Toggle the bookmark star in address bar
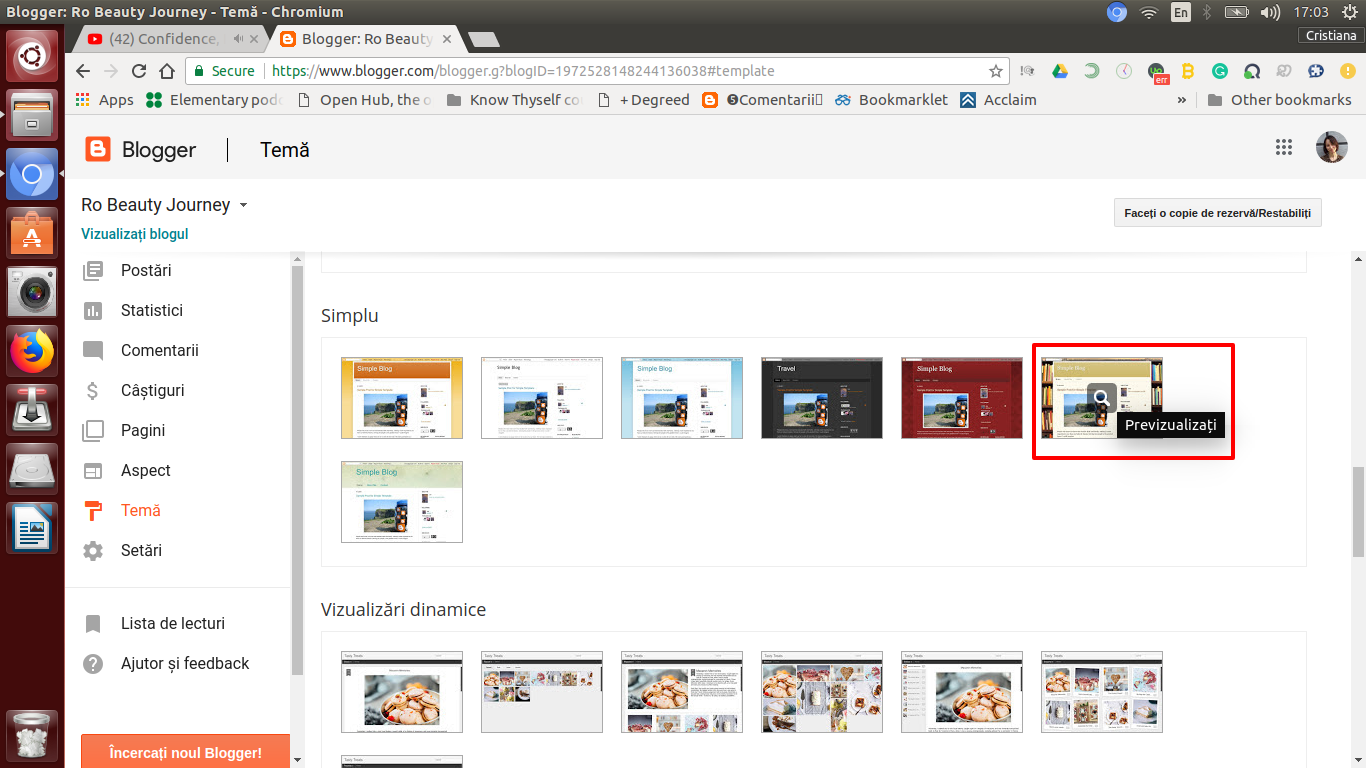This screenshot has width=1366, height=768. (995, 71)
